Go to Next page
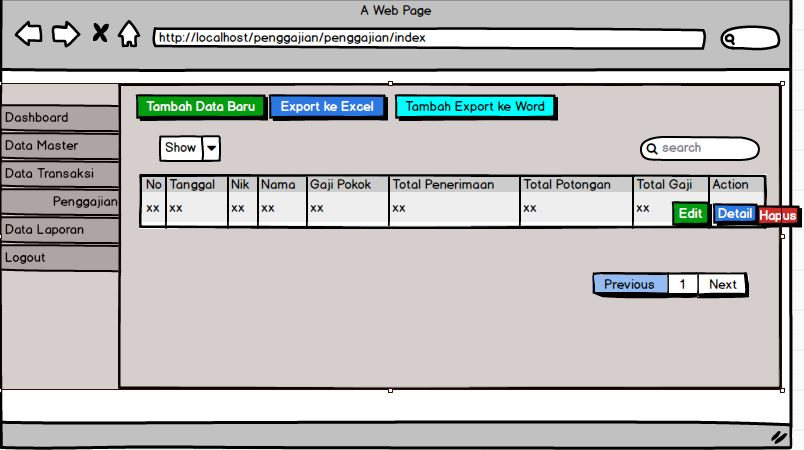Screen dimensions: 804x450 pos(722,284)
